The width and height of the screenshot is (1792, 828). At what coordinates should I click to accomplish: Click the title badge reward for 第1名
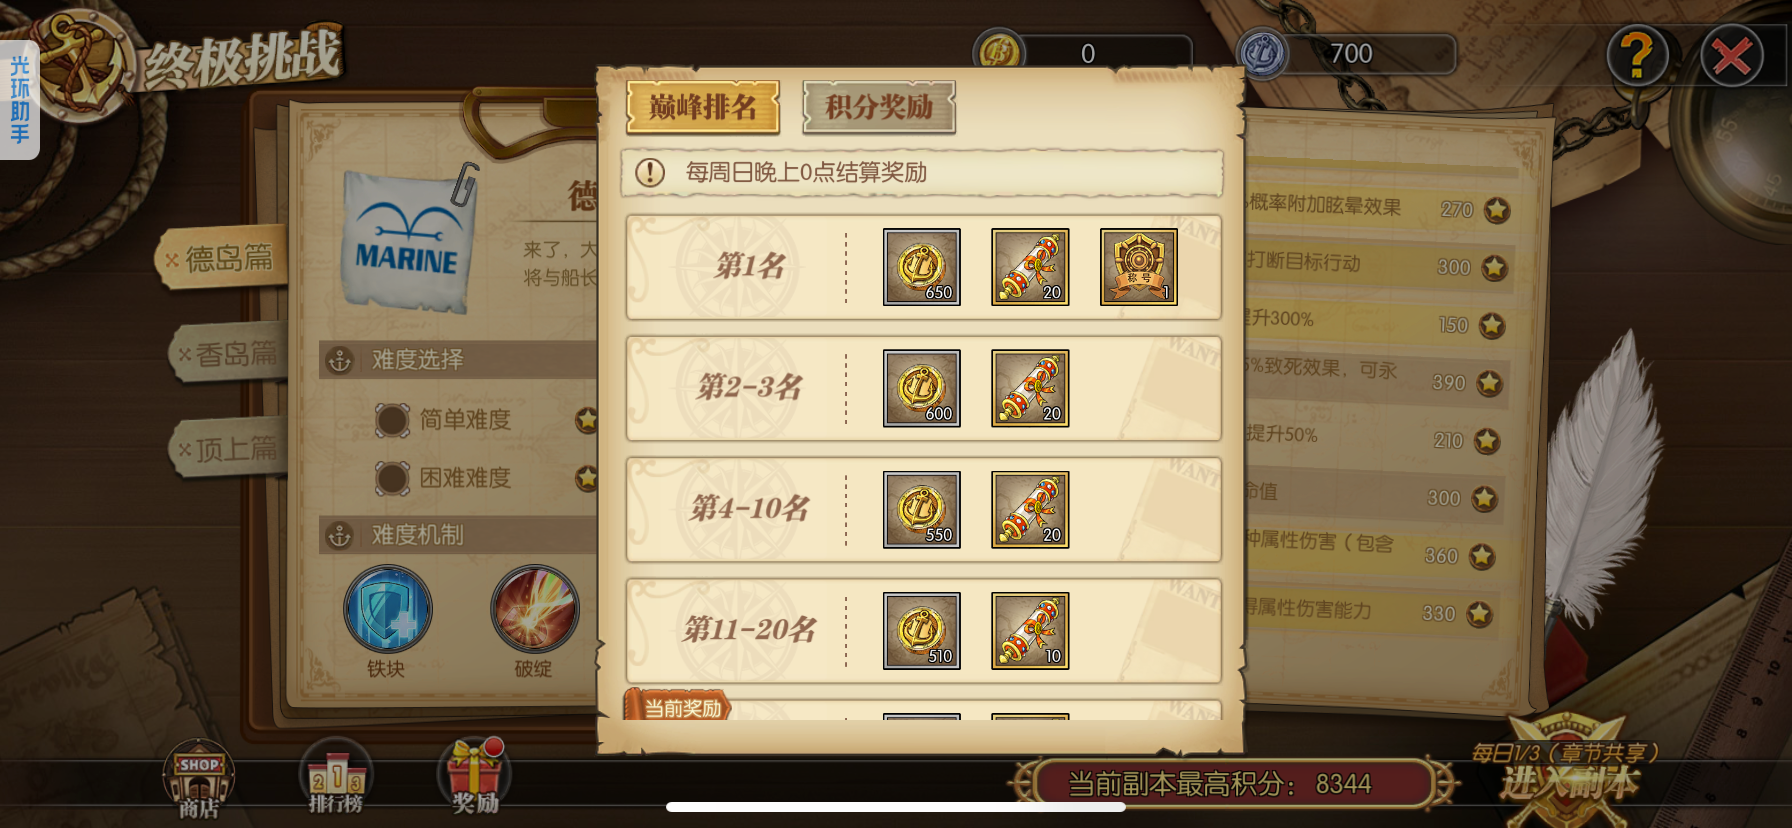[x=1139, y=267]
